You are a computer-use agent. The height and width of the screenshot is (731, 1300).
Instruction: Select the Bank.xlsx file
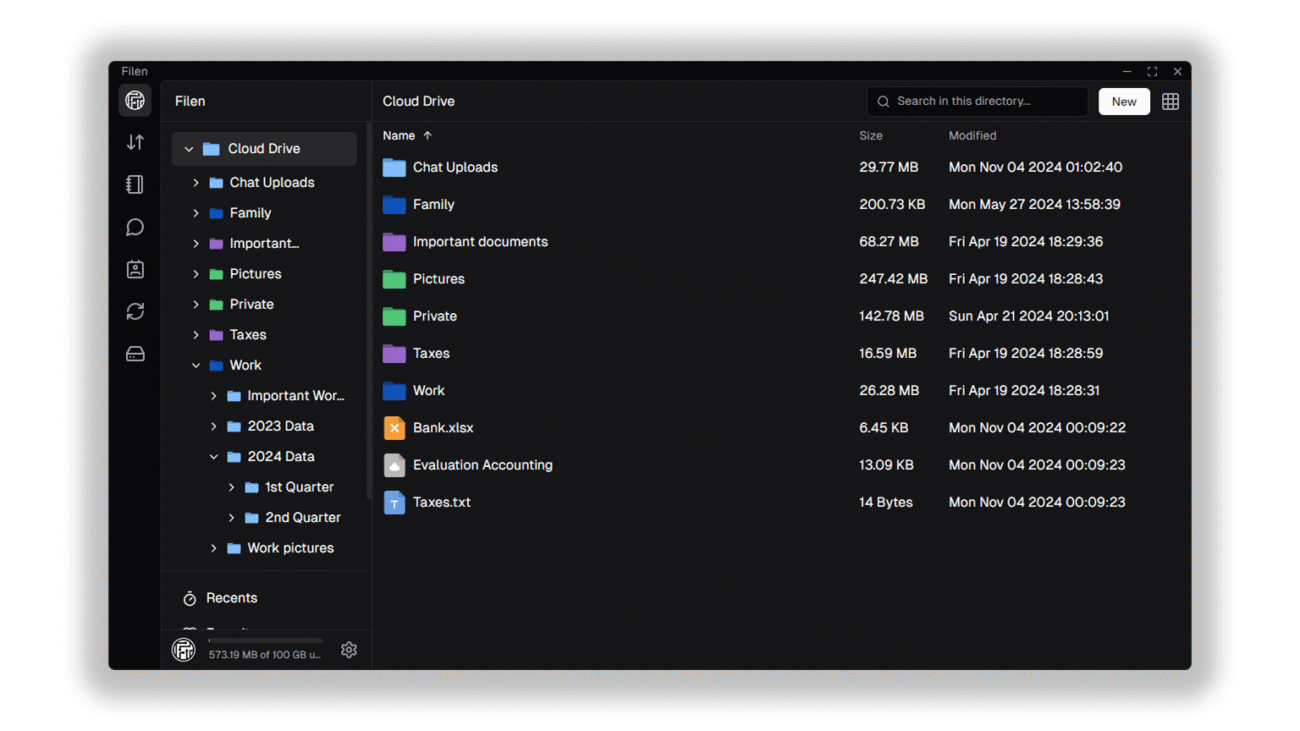[x=443, y=428]
